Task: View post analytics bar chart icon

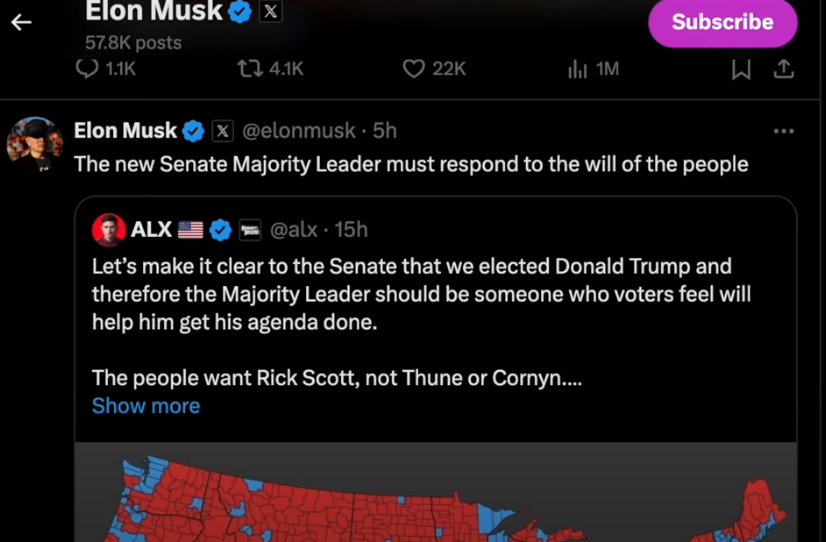Action: point(578,69)
